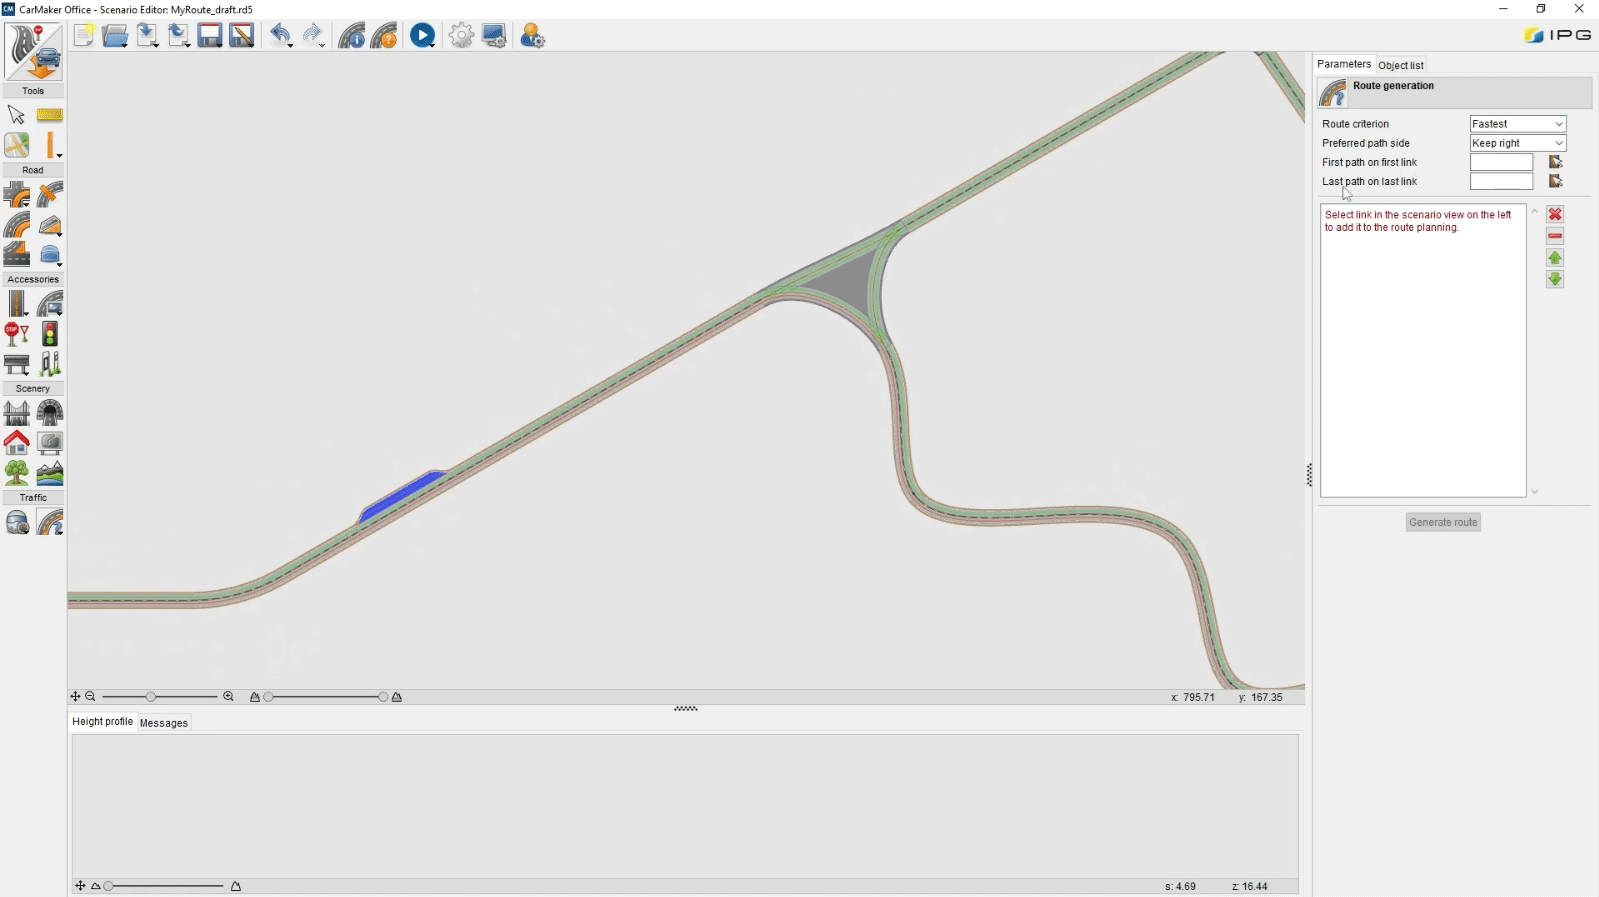Open the Route criterion dropdown

click(1518, 124)
